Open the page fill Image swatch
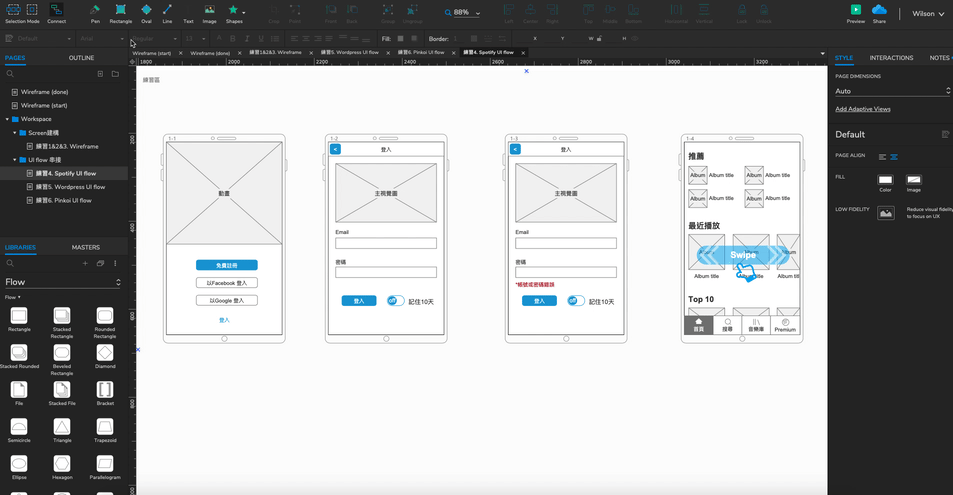The image size is (953, 495). (913, 179)
